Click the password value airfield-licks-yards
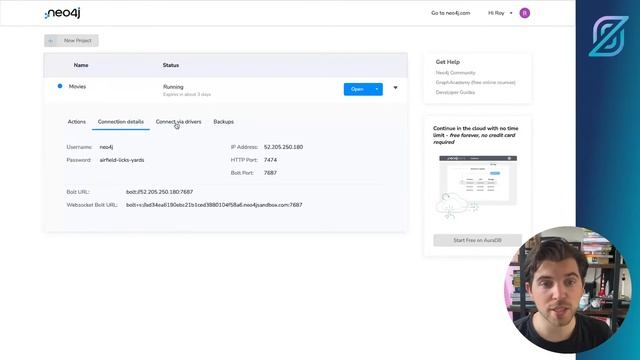The height and width of the screenshot is (360, 640). click(x=122, y=160)
